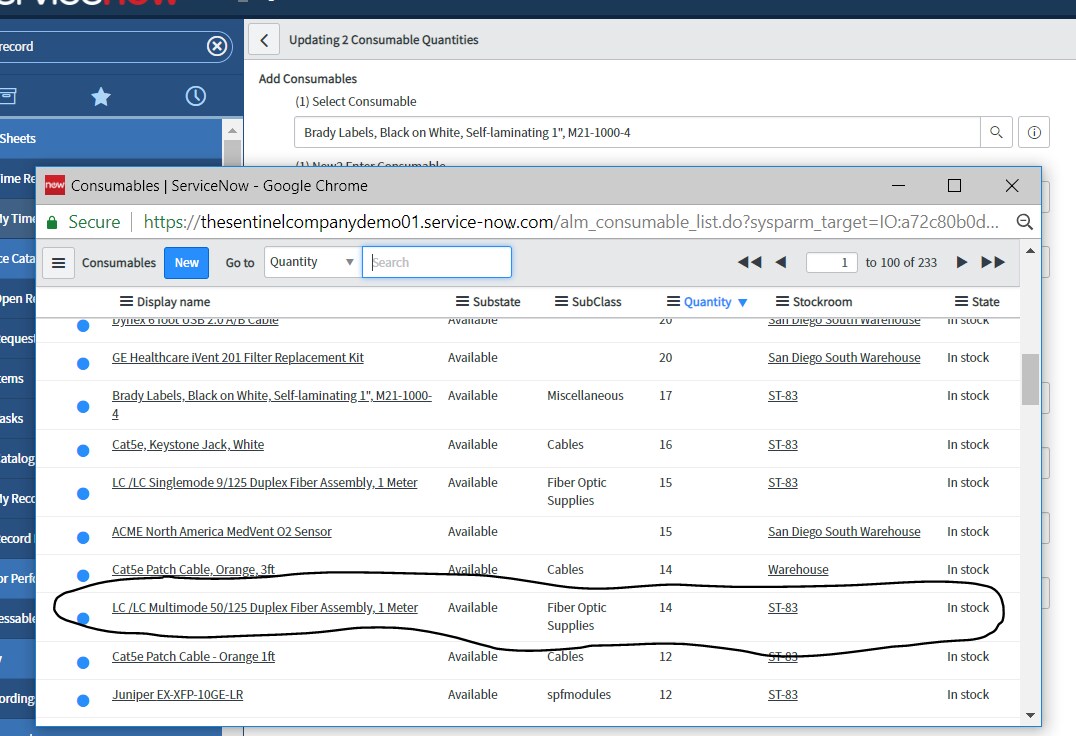This screenshot has height=736, width=1076.
Task: Click Miscellaneous subclass cell in Brady Labels row
Action: [585, 396]
